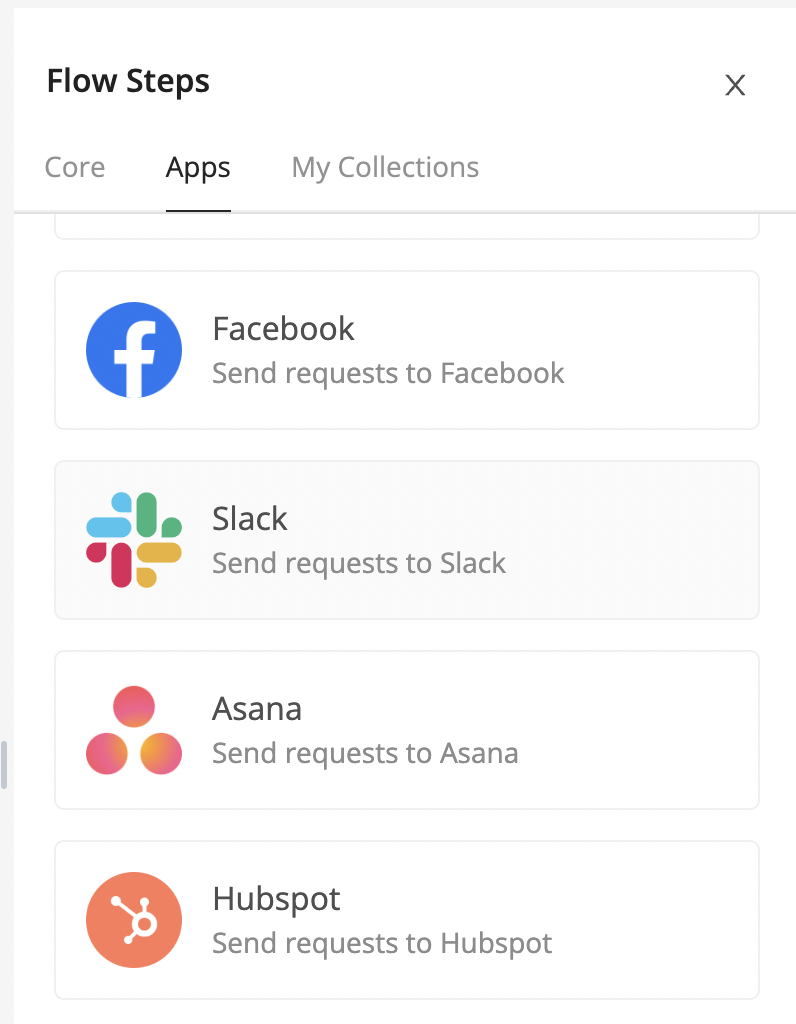Image resolution: width=796 pixels, height=1024 pixels.
Task: Select the Apps tab
Action: 198,168
